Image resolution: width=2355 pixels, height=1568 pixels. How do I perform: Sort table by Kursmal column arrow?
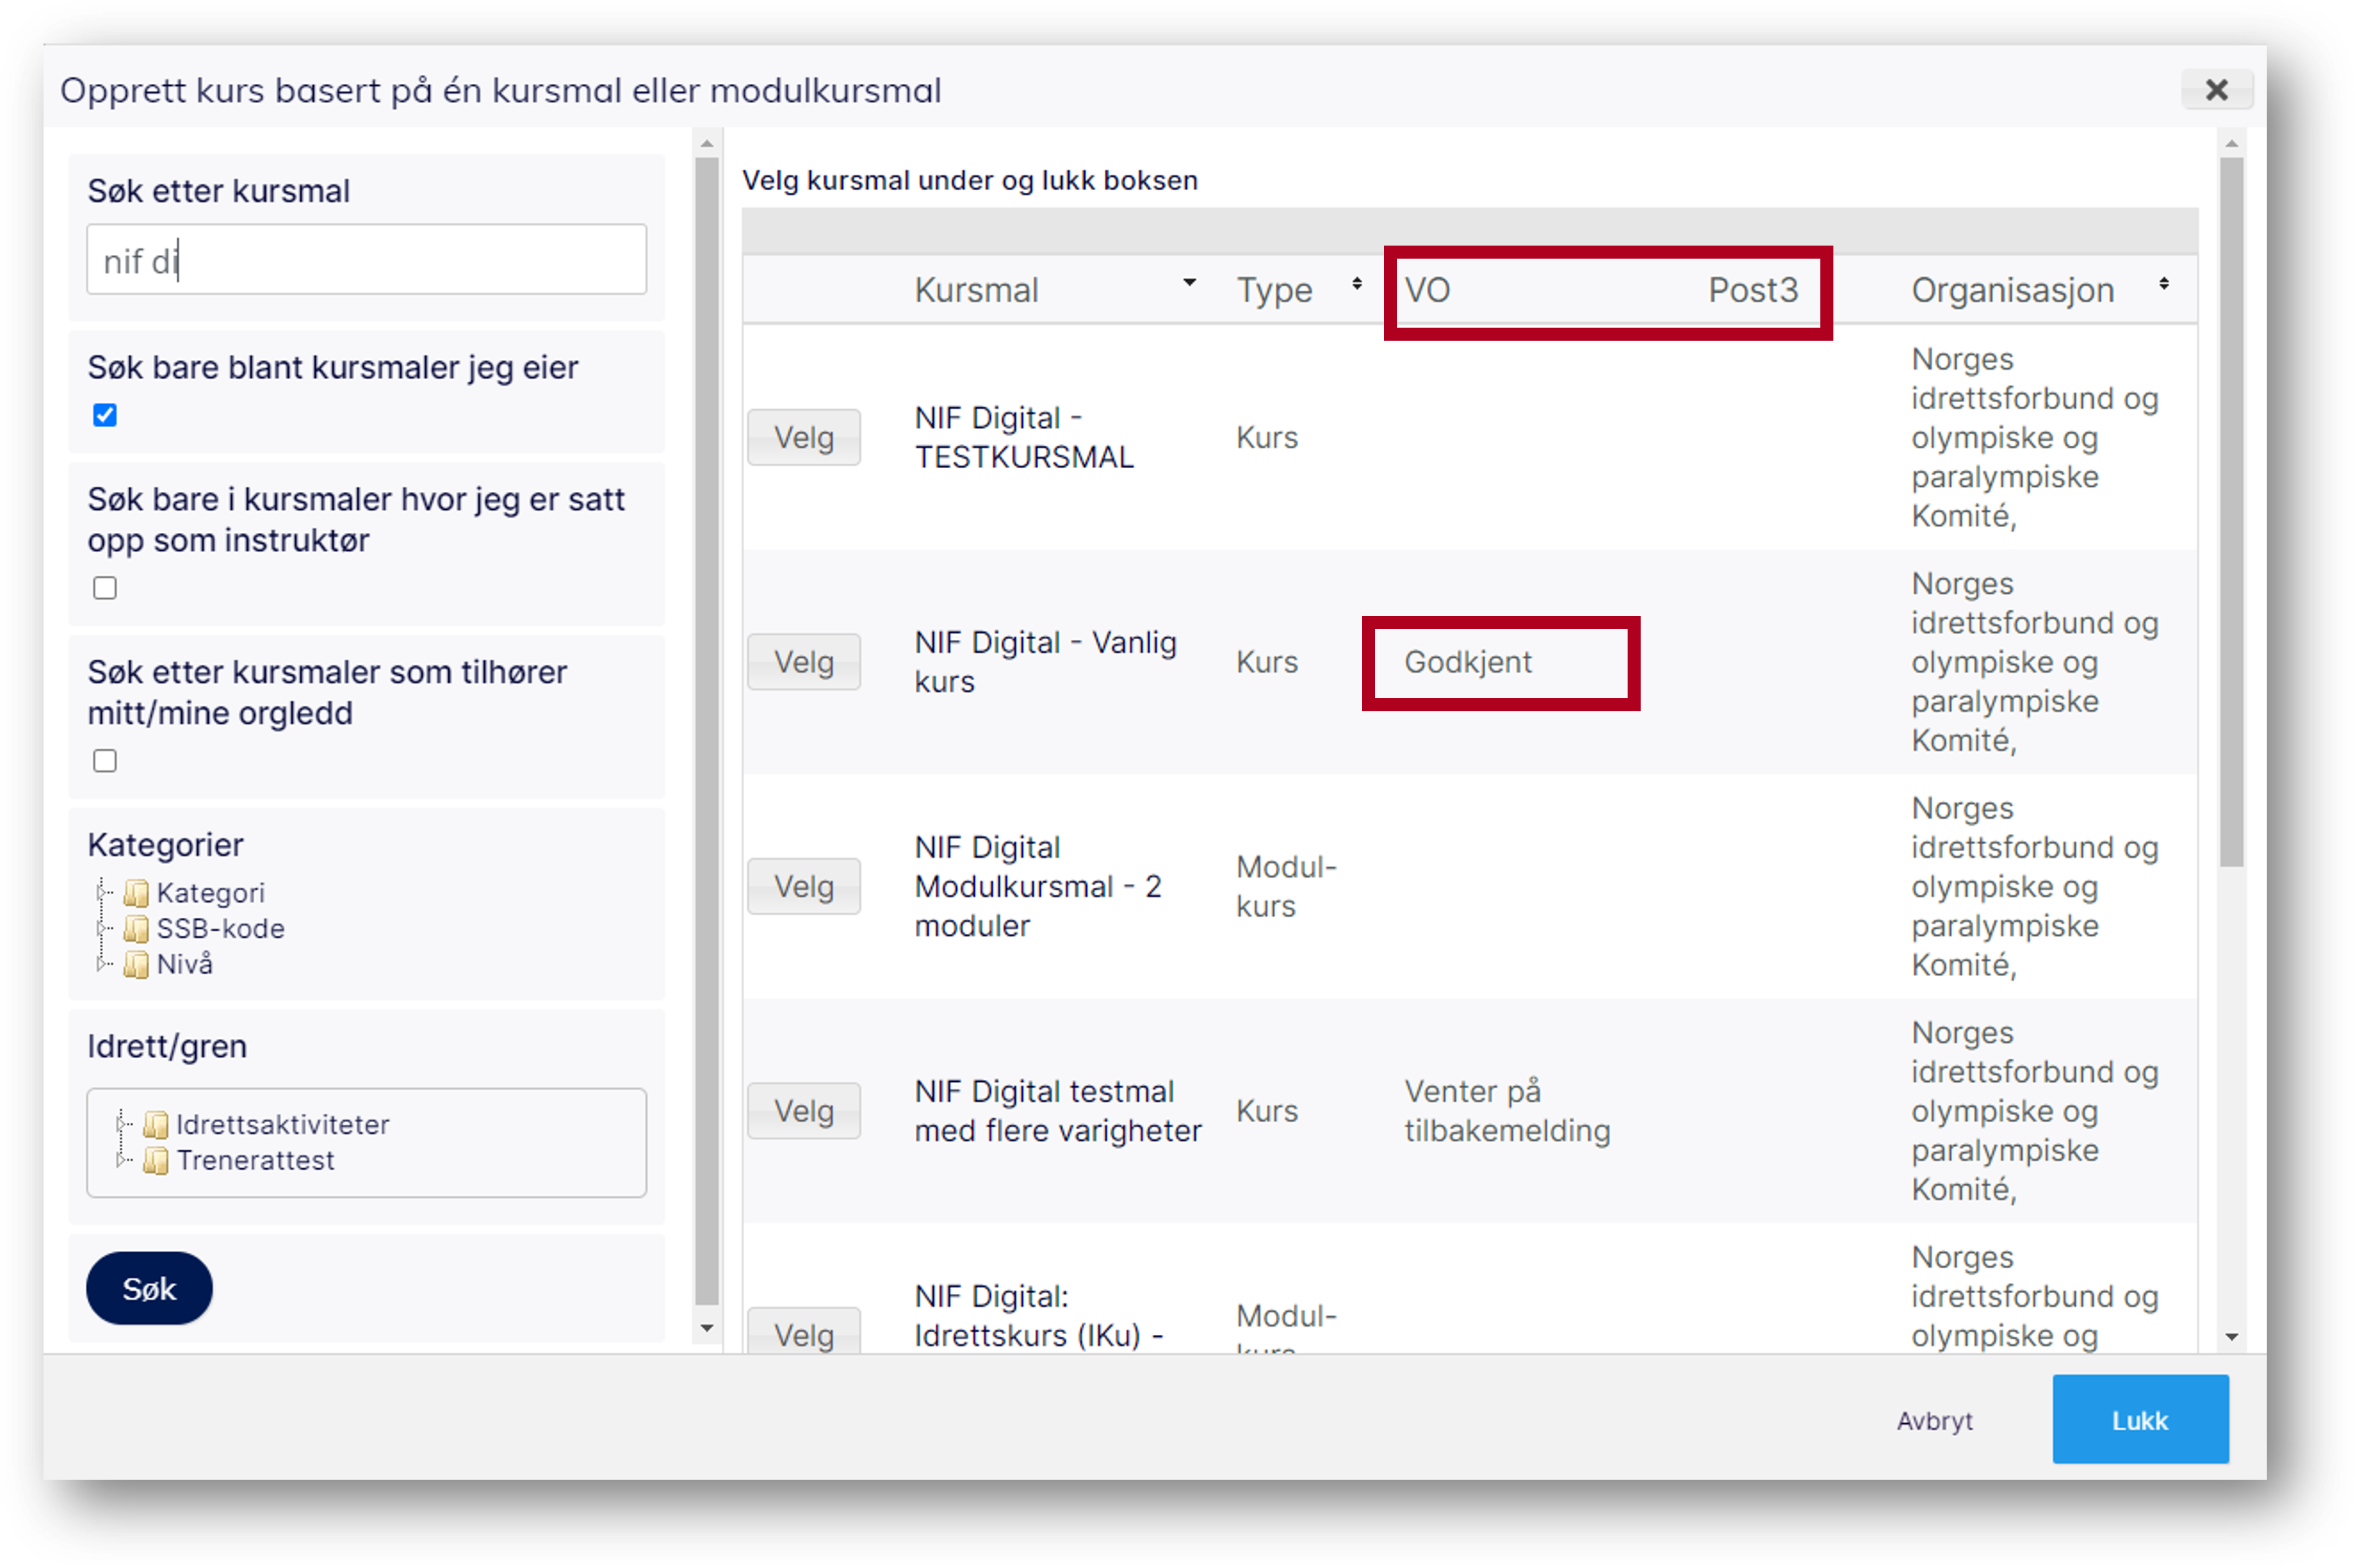click(1189, 283)
